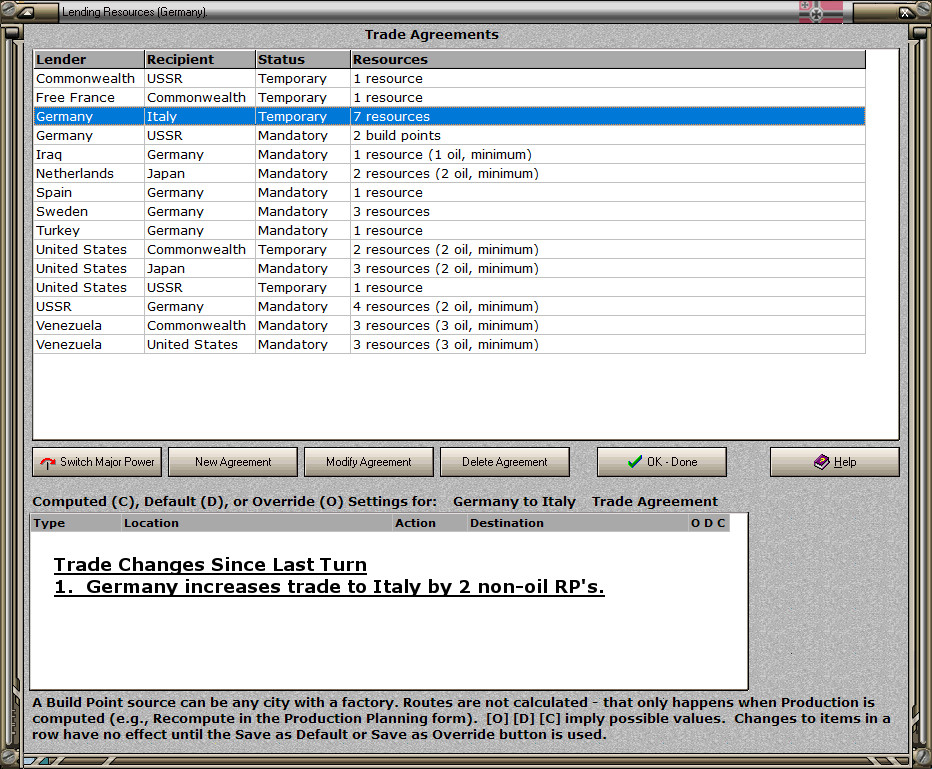This screenshot has height=769, width=932.
Task: Select the Iraq to Germany row
Action: click(449, 155)
